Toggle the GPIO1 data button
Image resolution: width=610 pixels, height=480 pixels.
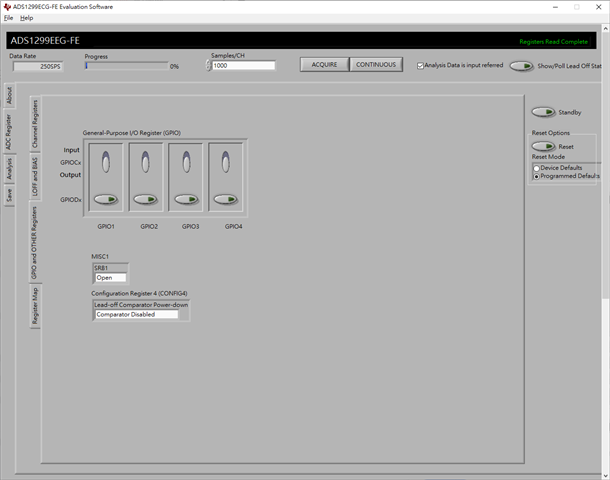[106, 200]
